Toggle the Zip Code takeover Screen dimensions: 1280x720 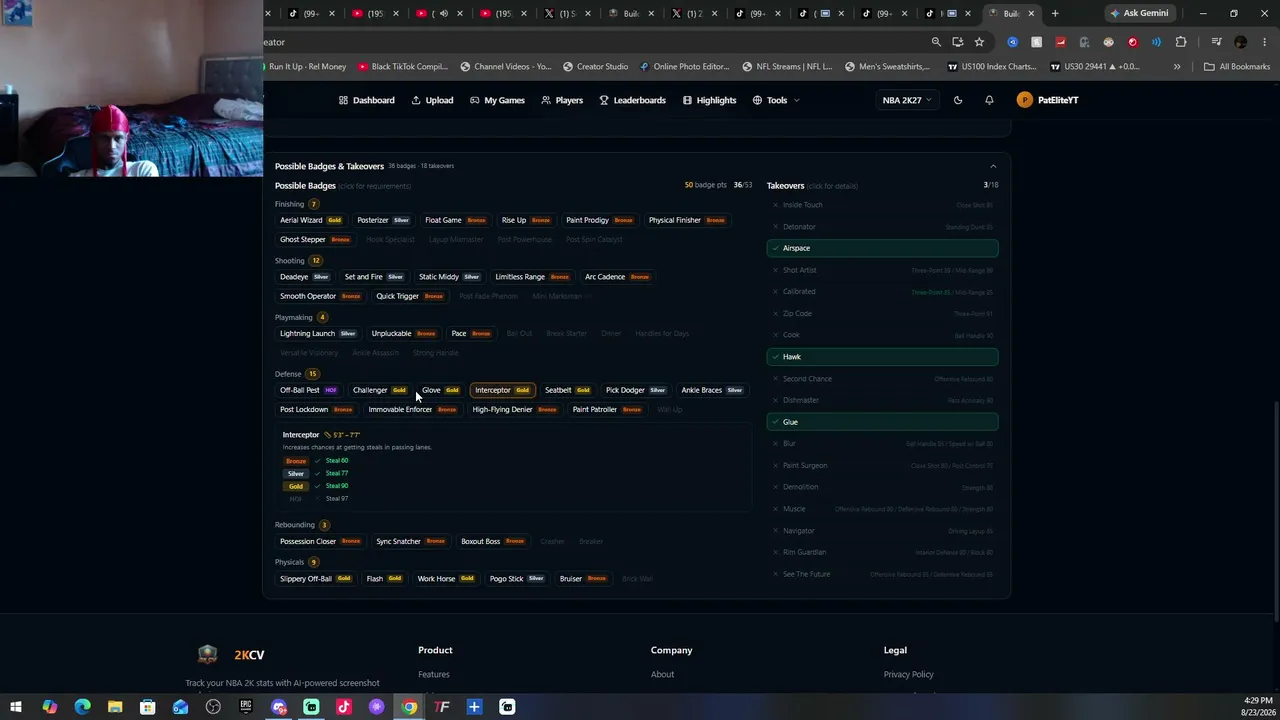pos(882,313)
